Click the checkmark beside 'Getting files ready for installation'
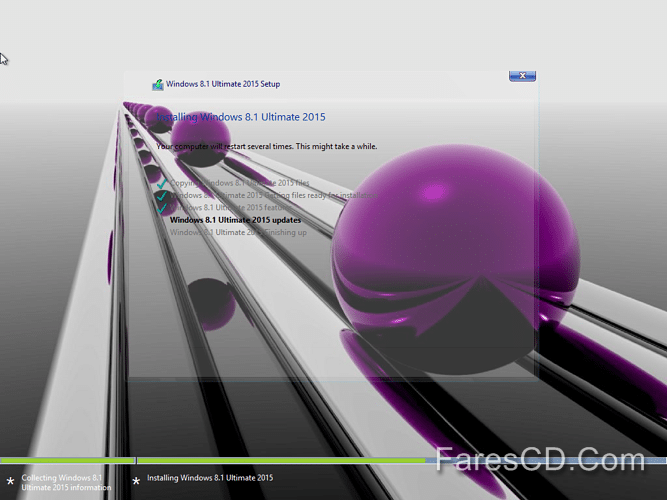 [x=162, y=196]
